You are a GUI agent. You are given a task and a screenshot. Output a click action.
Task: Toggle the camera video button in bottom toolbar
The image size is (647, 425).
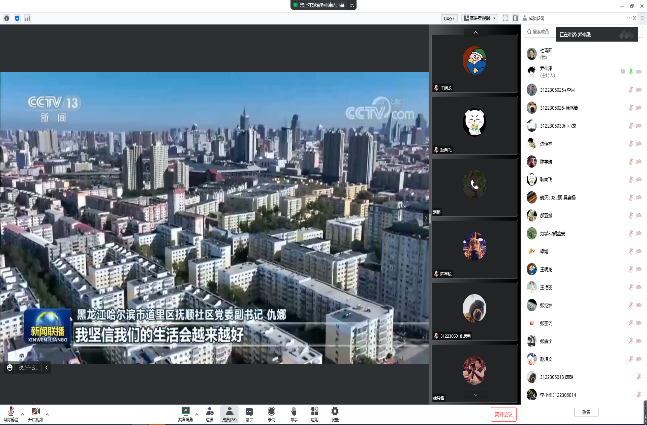tap(36, 410)
